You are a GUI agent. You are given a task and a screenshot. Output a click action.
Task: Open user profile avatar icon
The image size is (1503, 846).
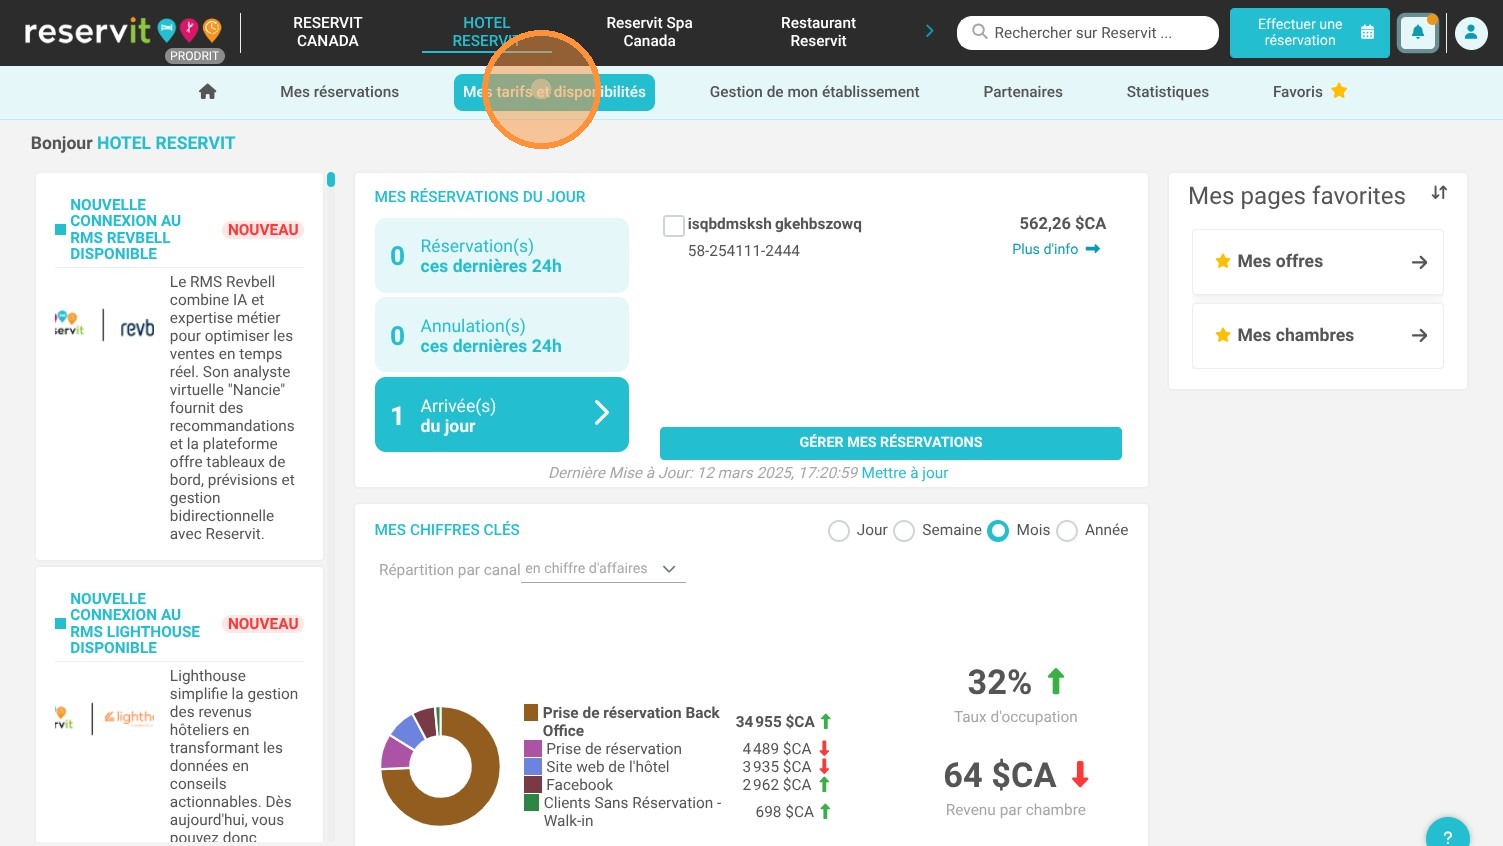(1471, 33)
